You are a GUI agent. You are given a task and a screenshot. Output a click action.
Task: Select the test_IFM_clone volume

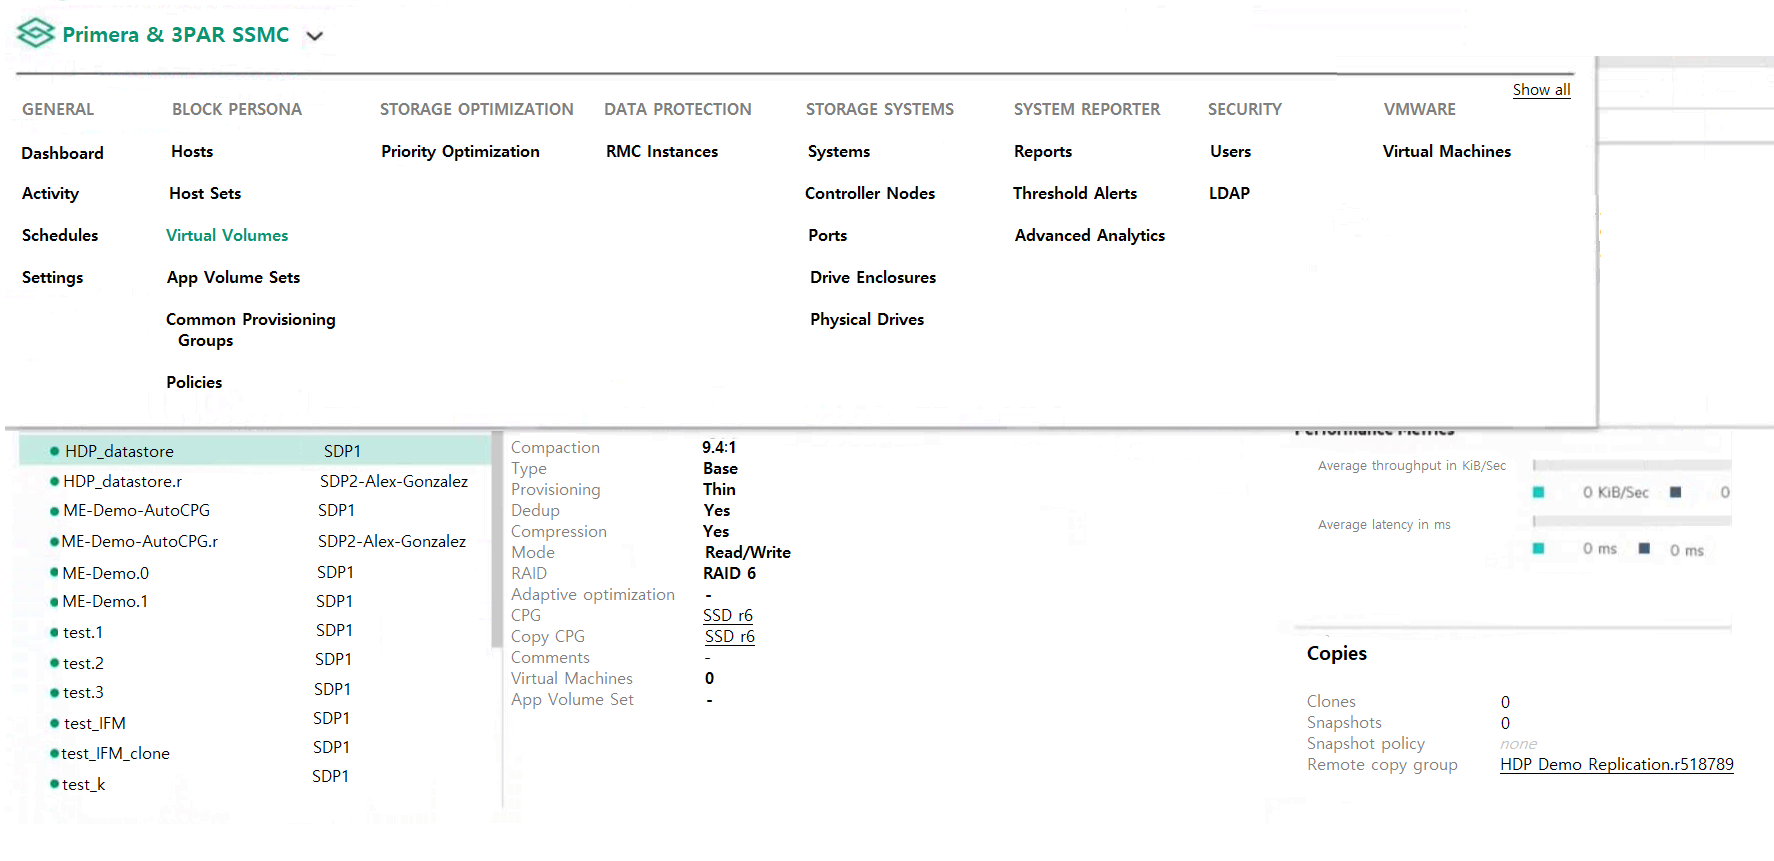click(x=115, y=754)
